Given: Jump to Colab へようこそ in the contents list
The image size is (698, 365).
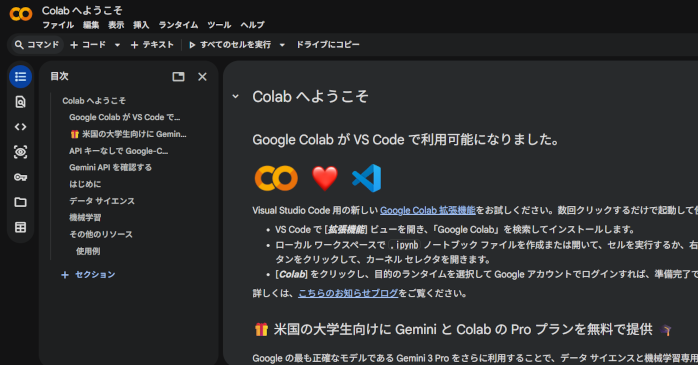Looking at the screenshot, I should (94, 101).
